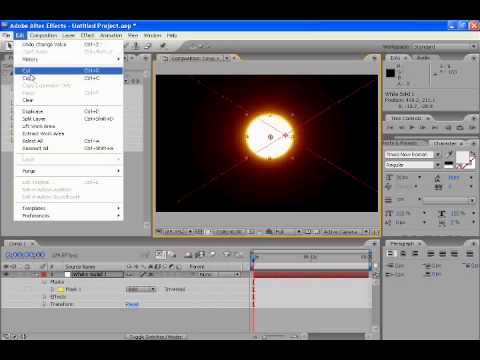Switch to the Info panel tab
The height and width of the screenshot is (360, 480).
pyautogui.click(x=395, y=58)
